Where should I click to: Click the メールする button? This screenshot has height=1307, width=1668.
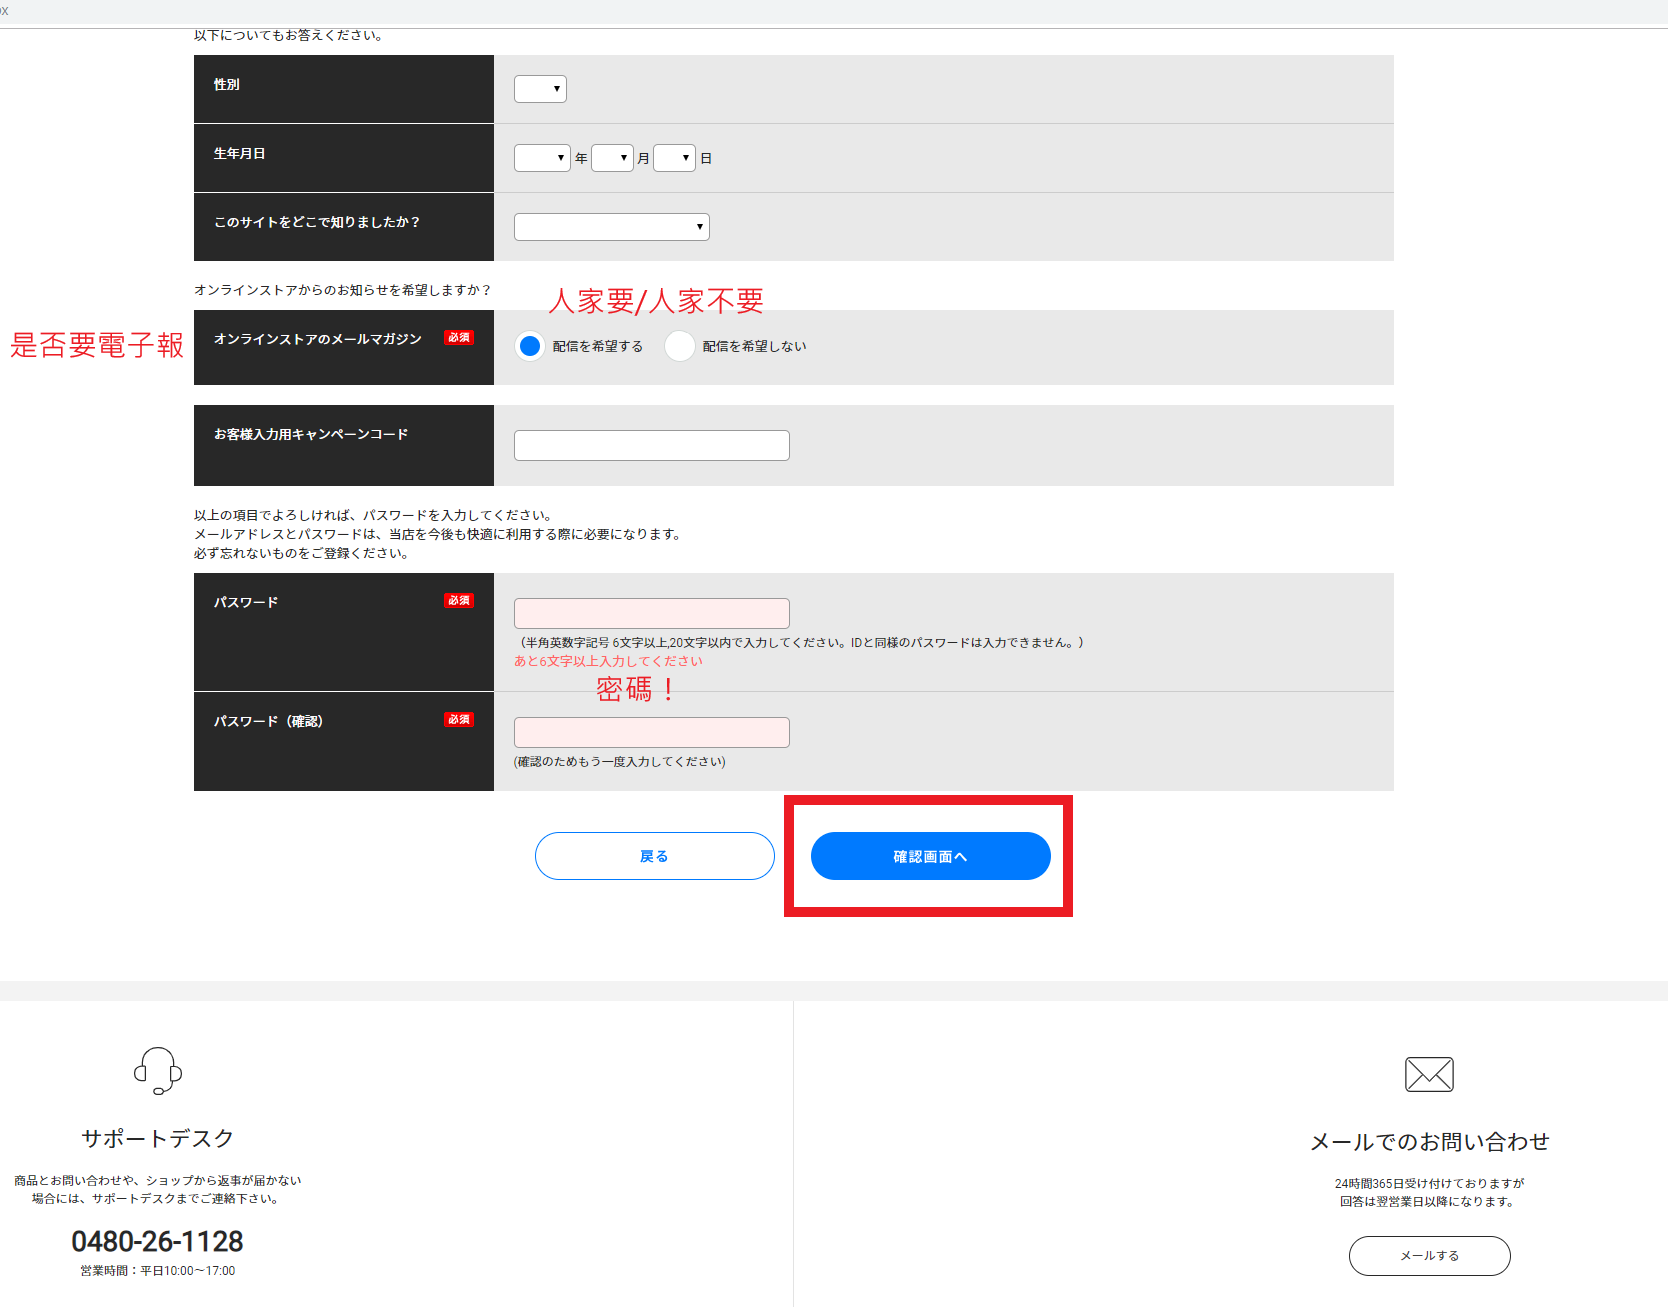tap(1429, 1256)
